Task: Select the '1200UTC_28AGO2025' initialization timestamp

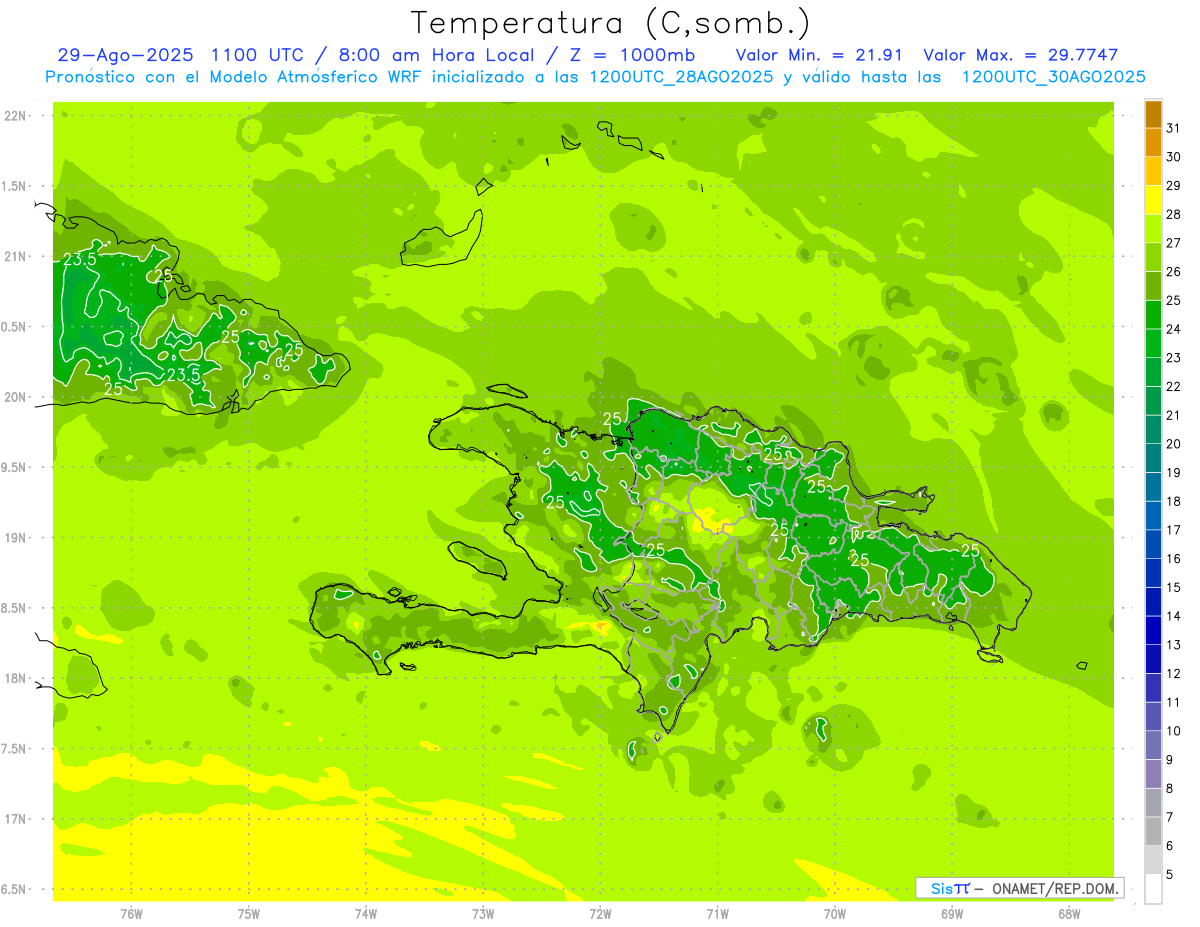Action: (x=682, y=77)
